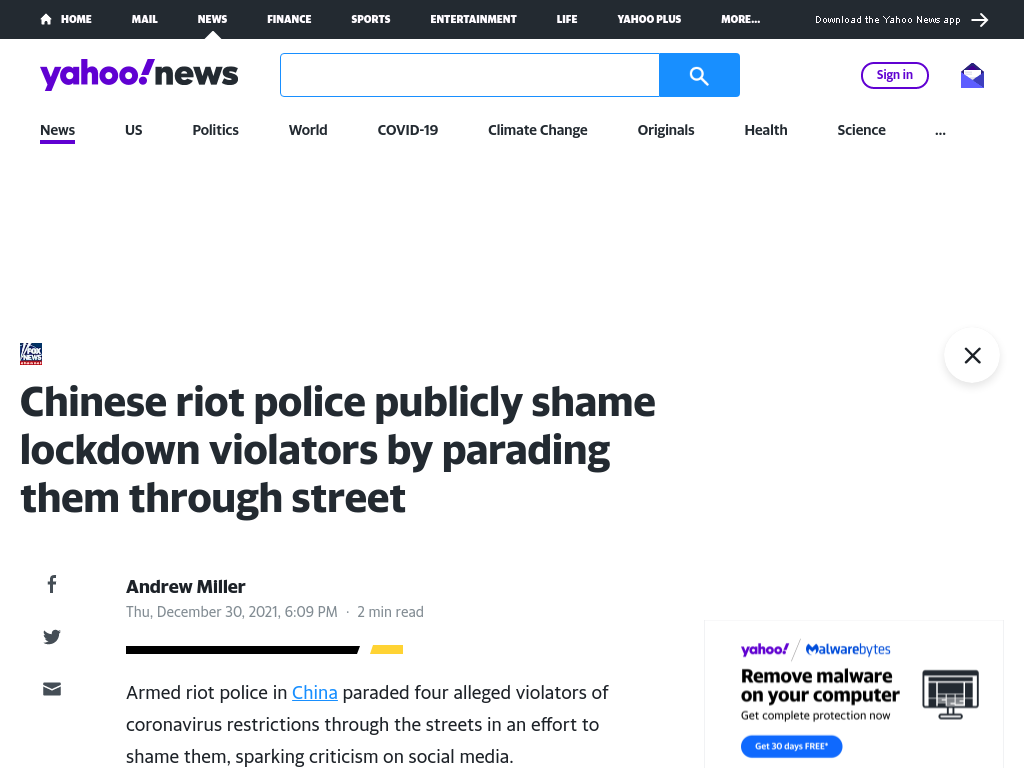Open Entertainment in top navigation

[x=473, y=20]
